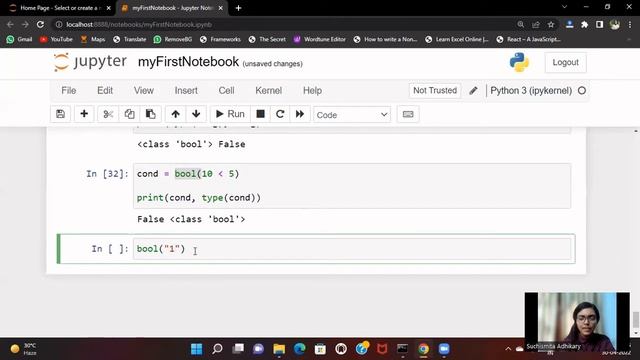Restart kernel and run all with the fast-forward icon

(300, 114)
